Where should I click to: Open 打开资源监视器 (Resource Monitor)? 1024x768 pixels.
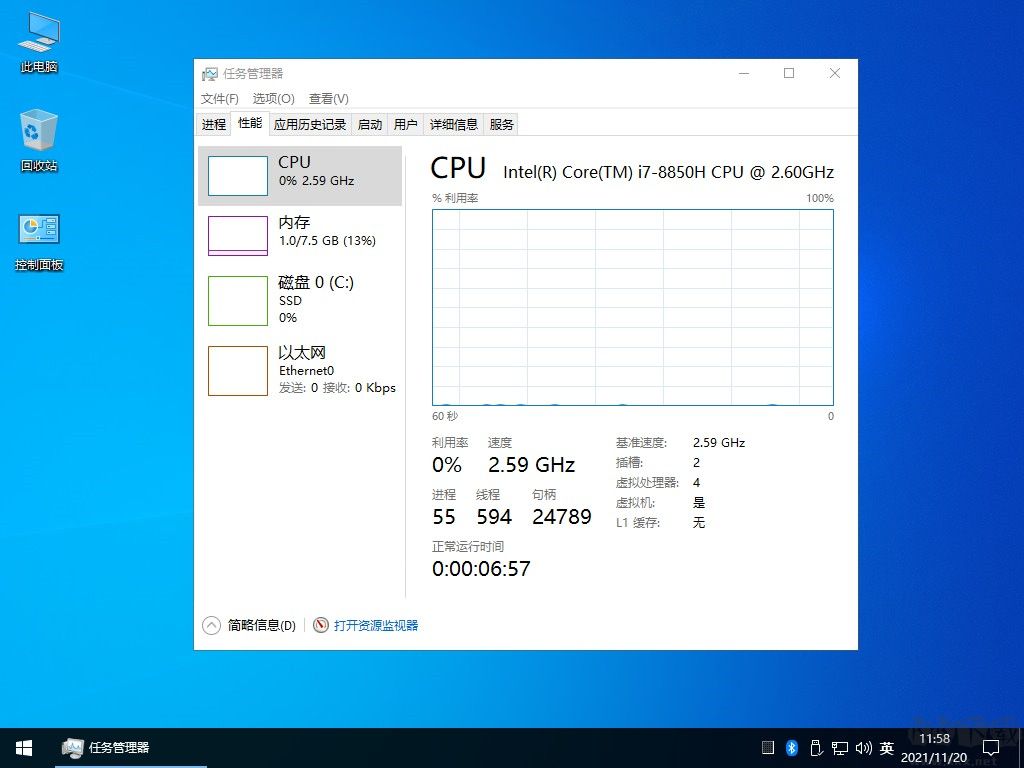(x=375, y=625)
